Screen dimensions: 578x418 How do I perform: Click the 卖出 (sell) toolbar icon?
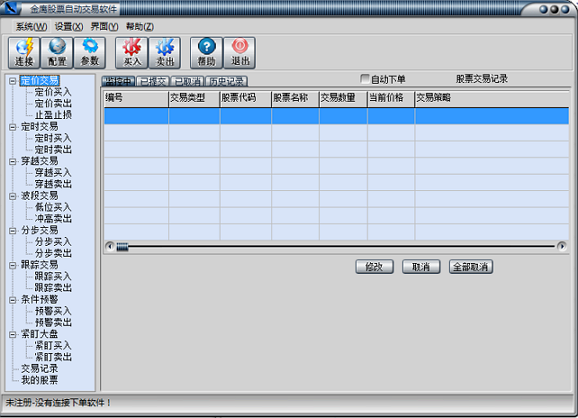[x=164, y=53]
